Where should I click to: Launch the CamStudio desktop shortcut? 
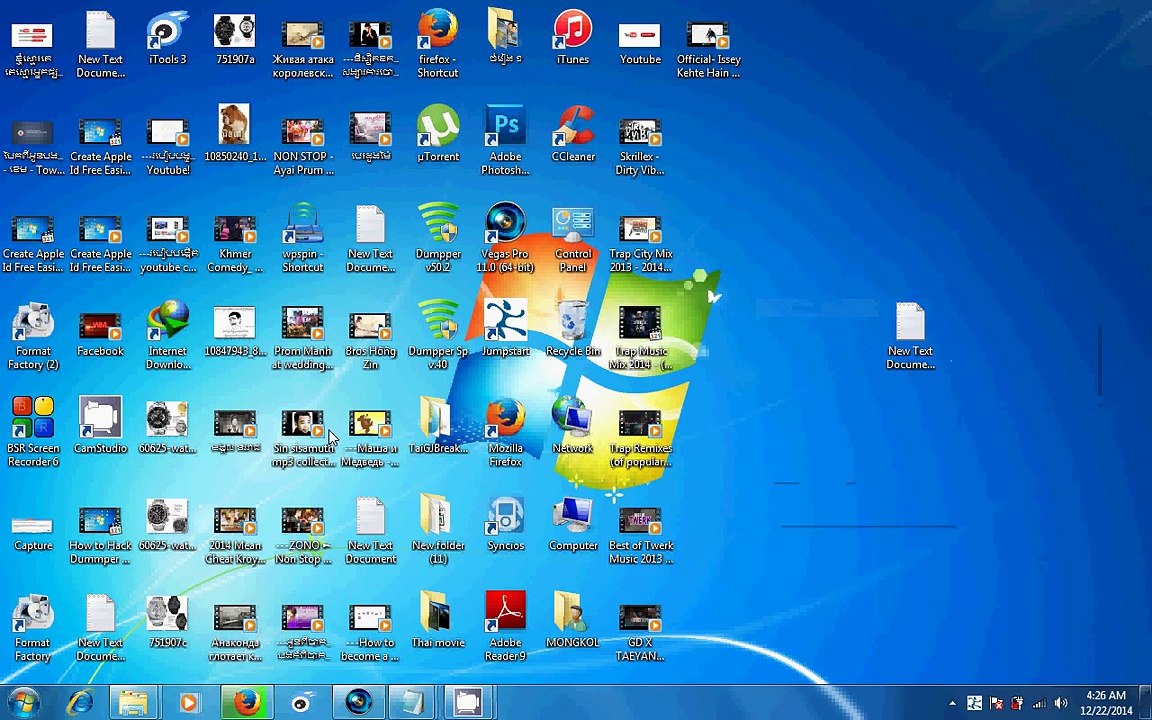(100, 426)
